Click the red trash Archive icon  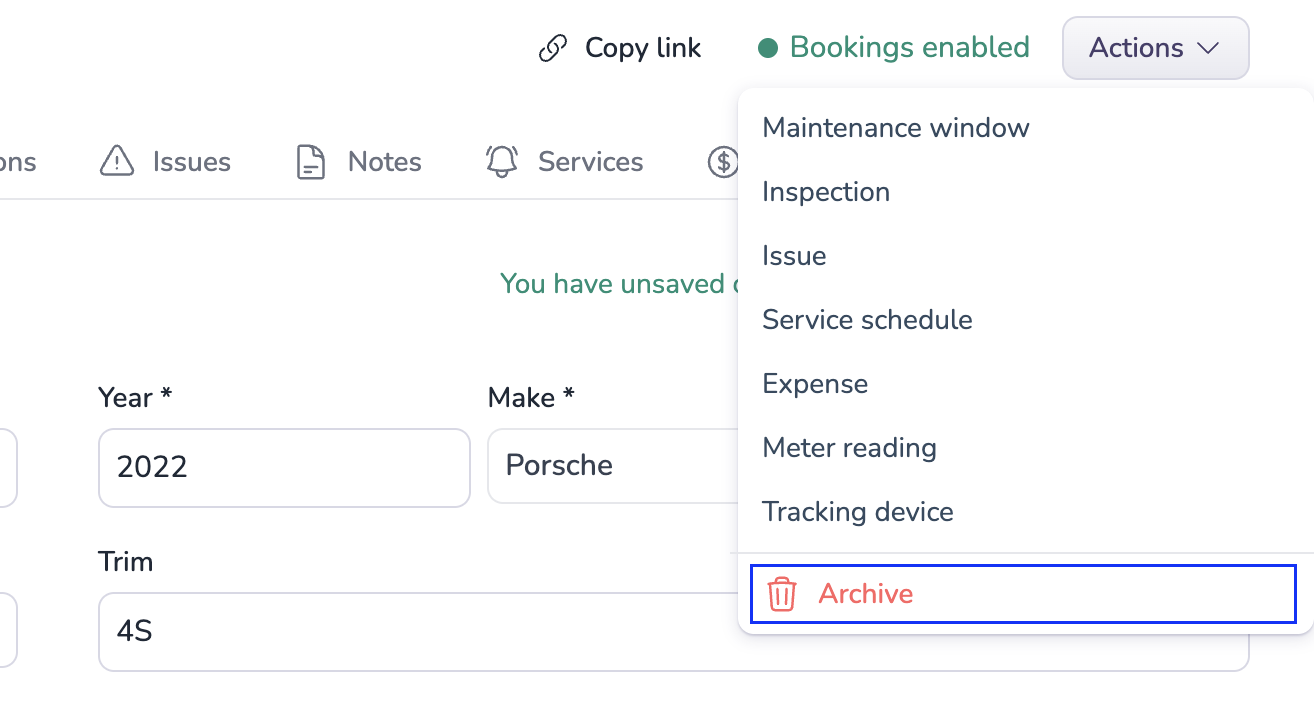pos(781,594)
